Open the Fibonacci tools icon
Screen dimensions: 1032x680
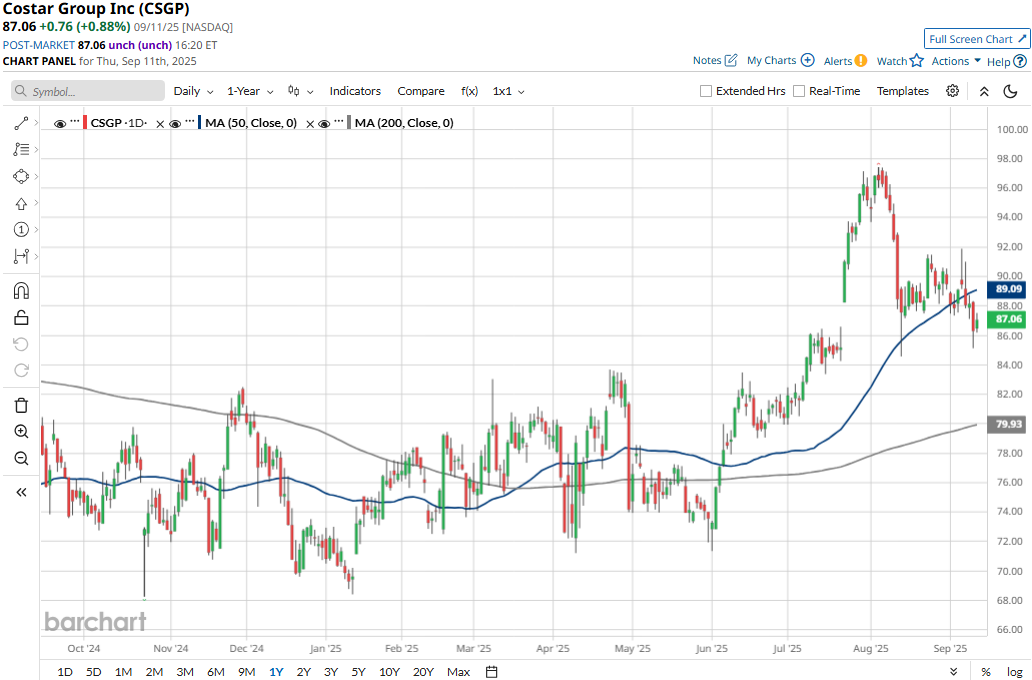21,149
